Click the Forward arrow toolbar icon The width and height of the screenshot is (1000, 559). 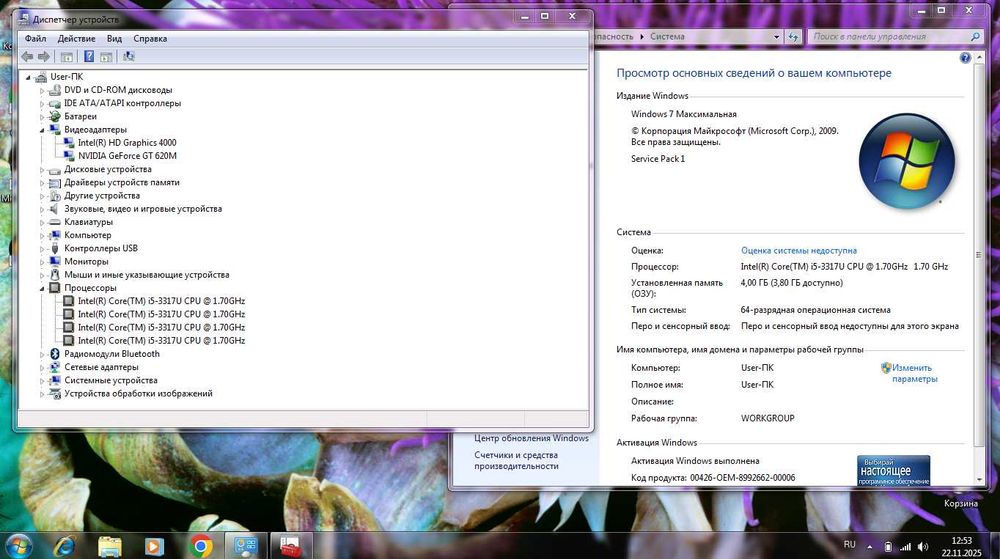point(43,57)
